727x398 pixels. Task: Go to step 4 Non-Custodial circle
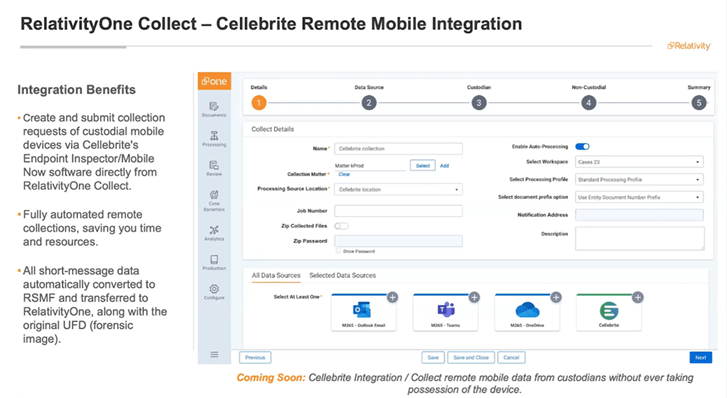click(x=589, y=103)
